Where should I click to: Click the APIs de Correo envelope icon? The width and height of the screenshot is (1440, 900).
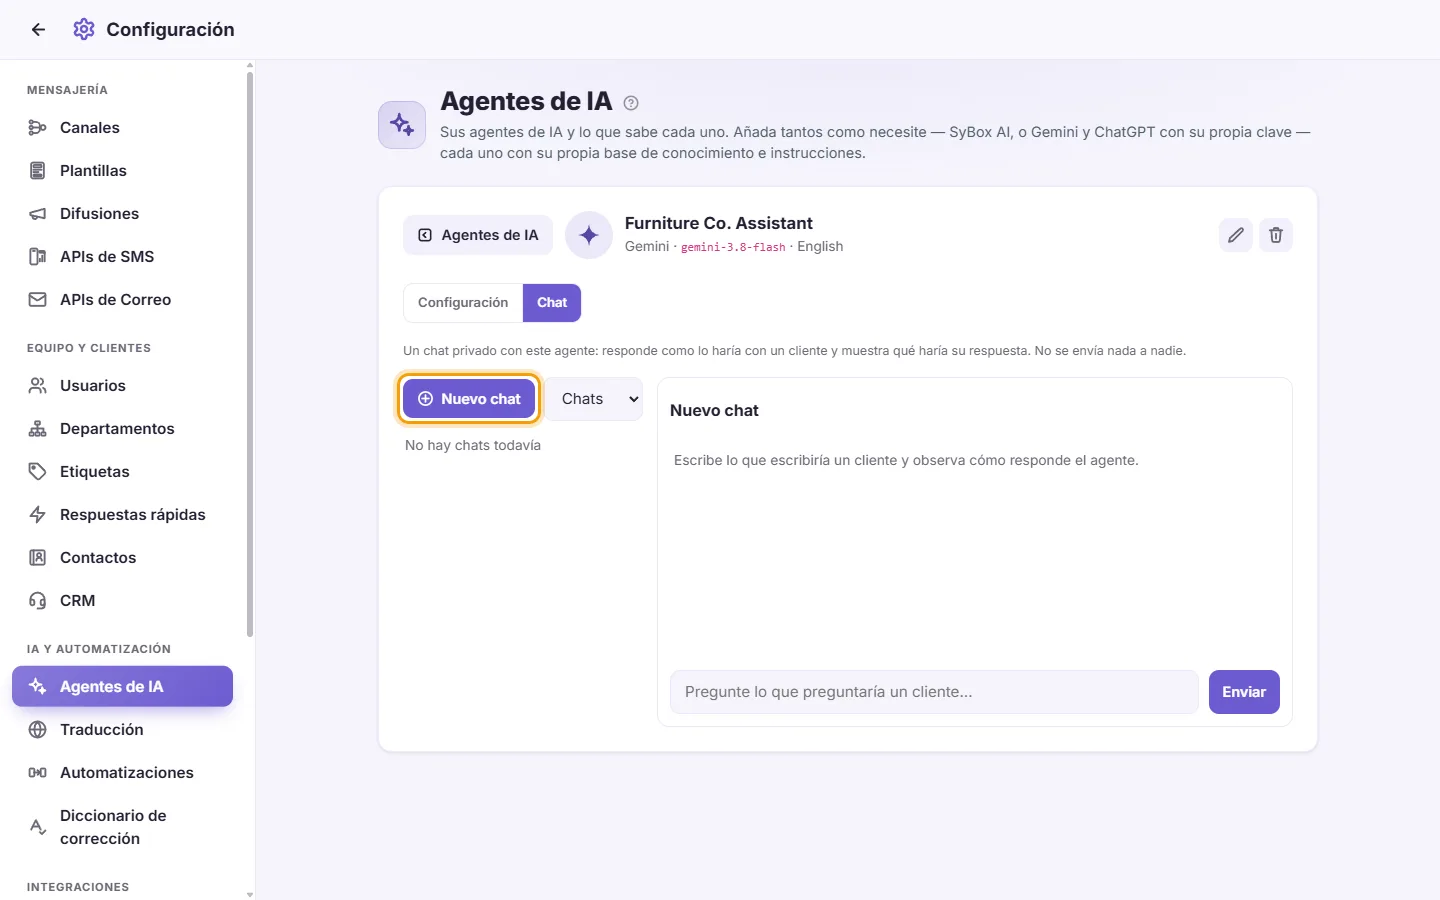click(x=38, y=300)
